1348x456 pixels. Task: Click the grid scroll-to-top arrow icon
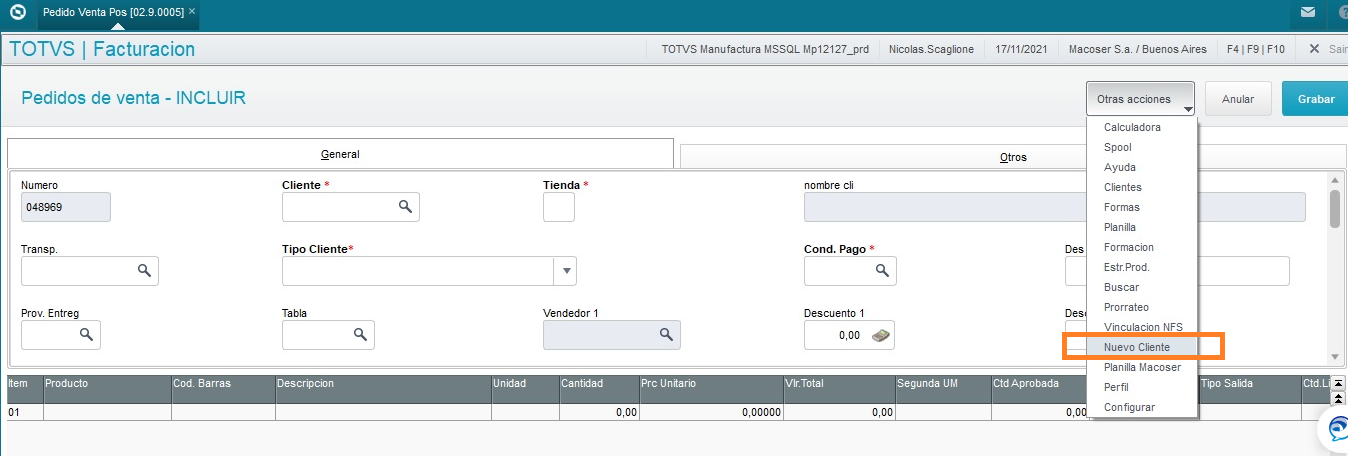pyautogui.click(x=1338, y=384)
